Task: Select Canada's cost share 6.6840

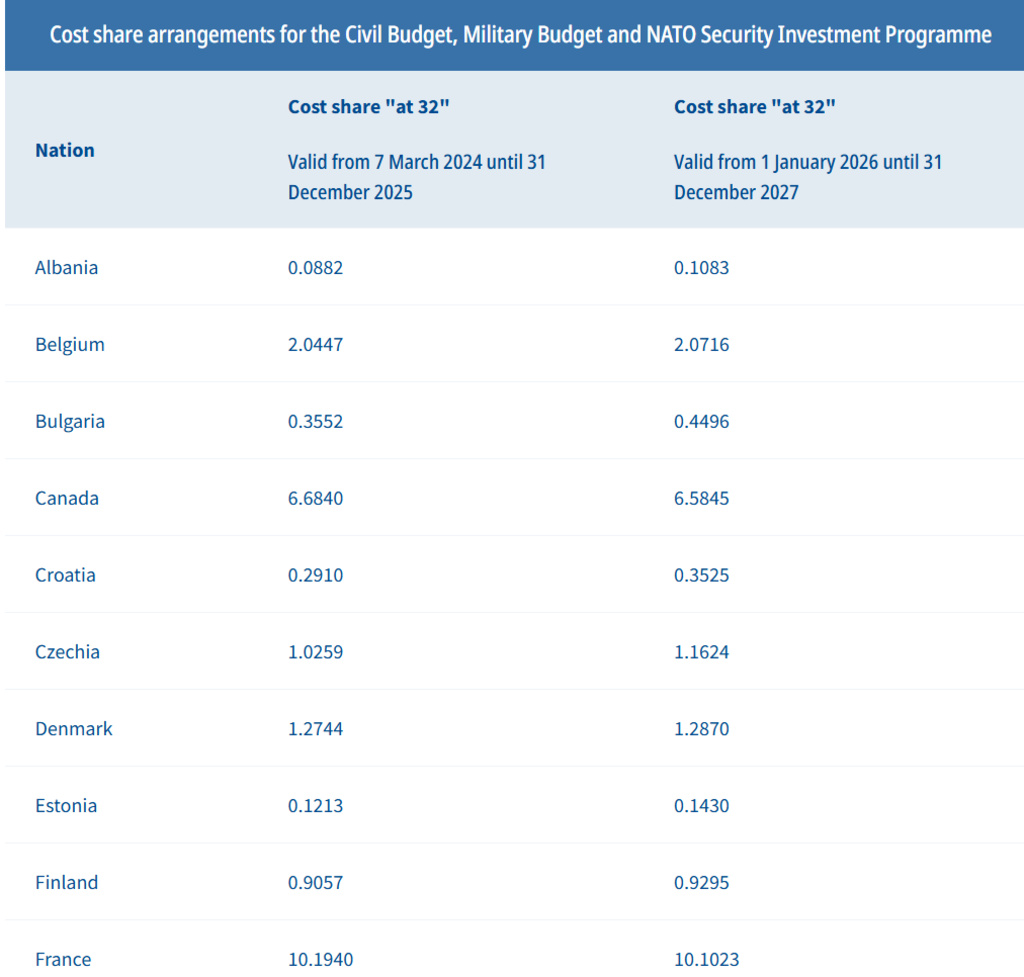Action: (x=316, y=499)
